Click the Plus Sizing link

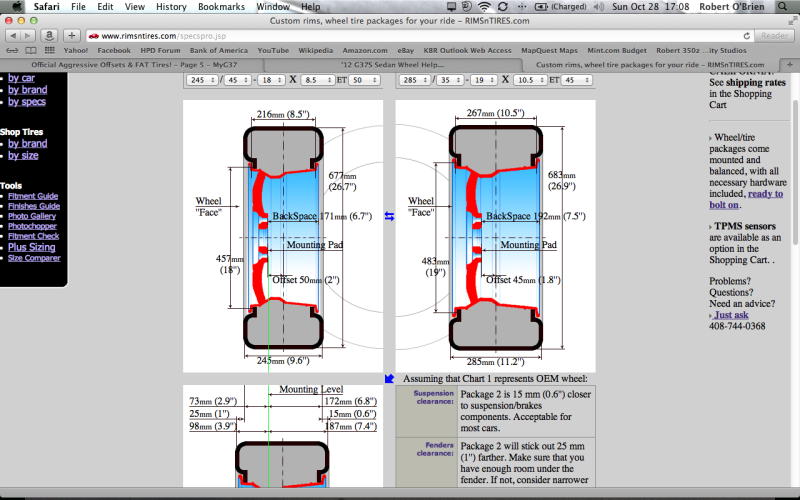point(32,246)
